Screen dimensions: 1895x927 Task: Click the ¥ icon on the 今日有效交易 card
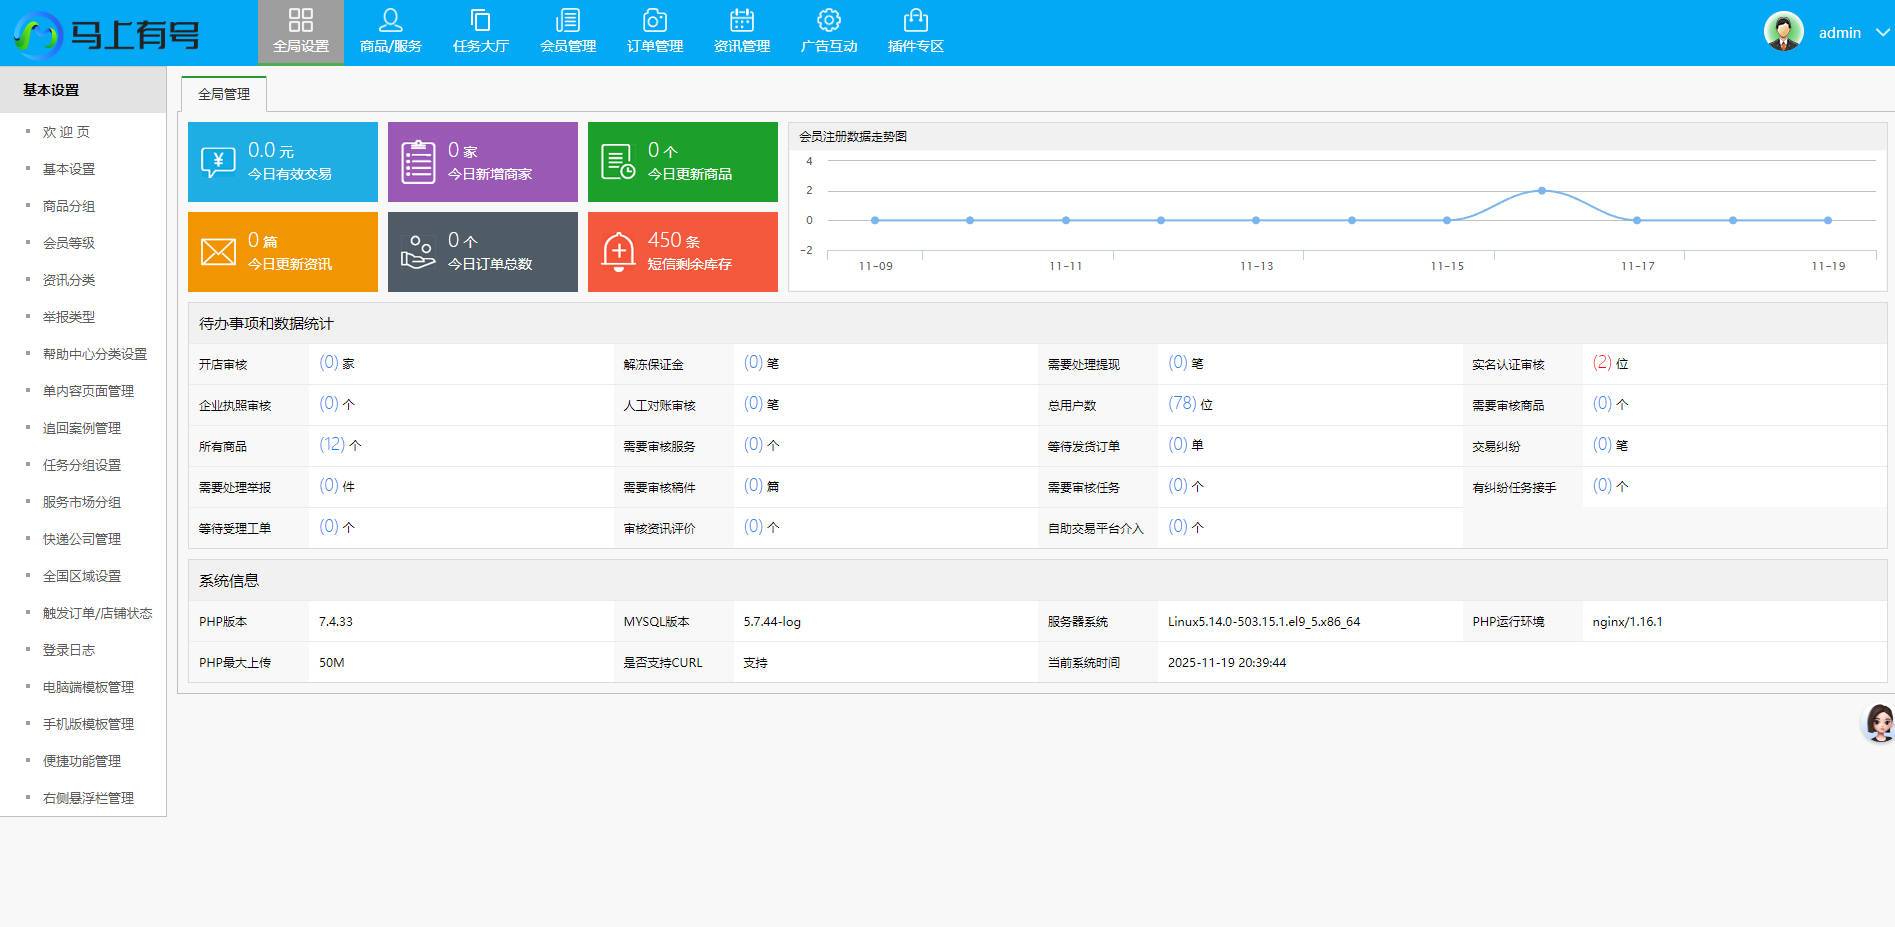pos(218,160)
